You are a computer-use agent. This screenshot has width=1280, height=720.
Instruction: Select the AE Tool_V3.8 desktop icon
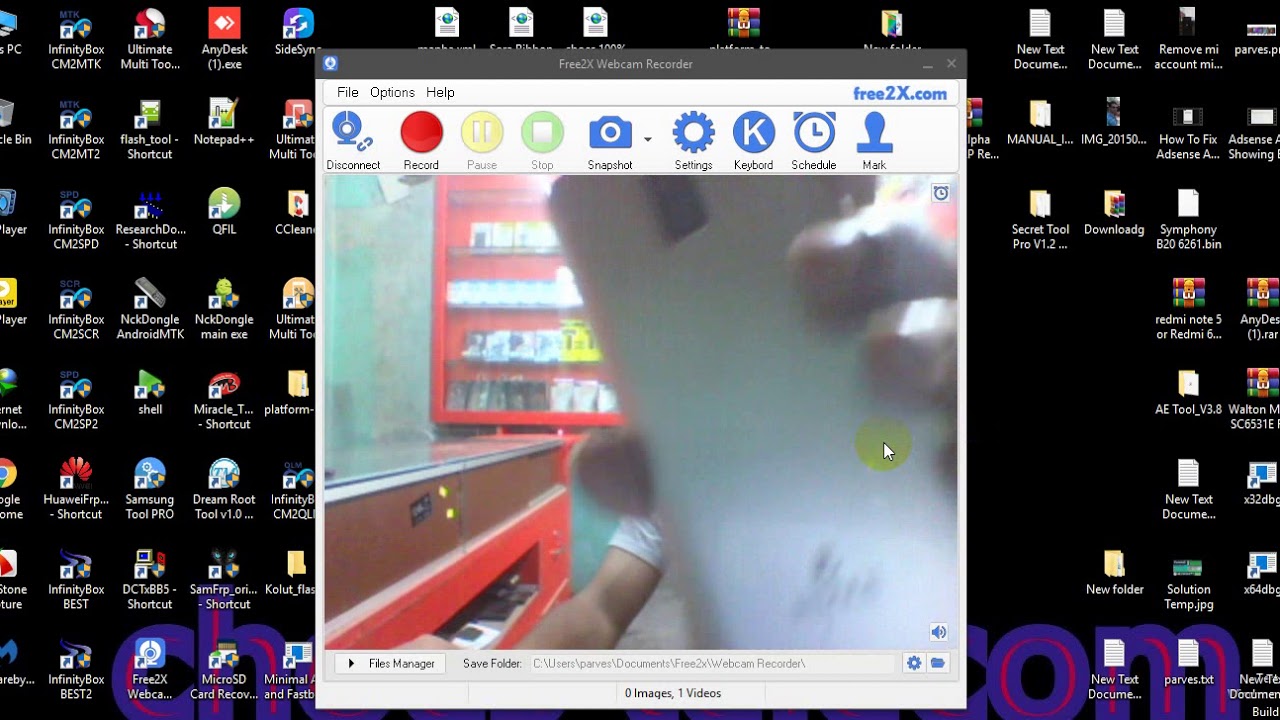[1188, 392]
